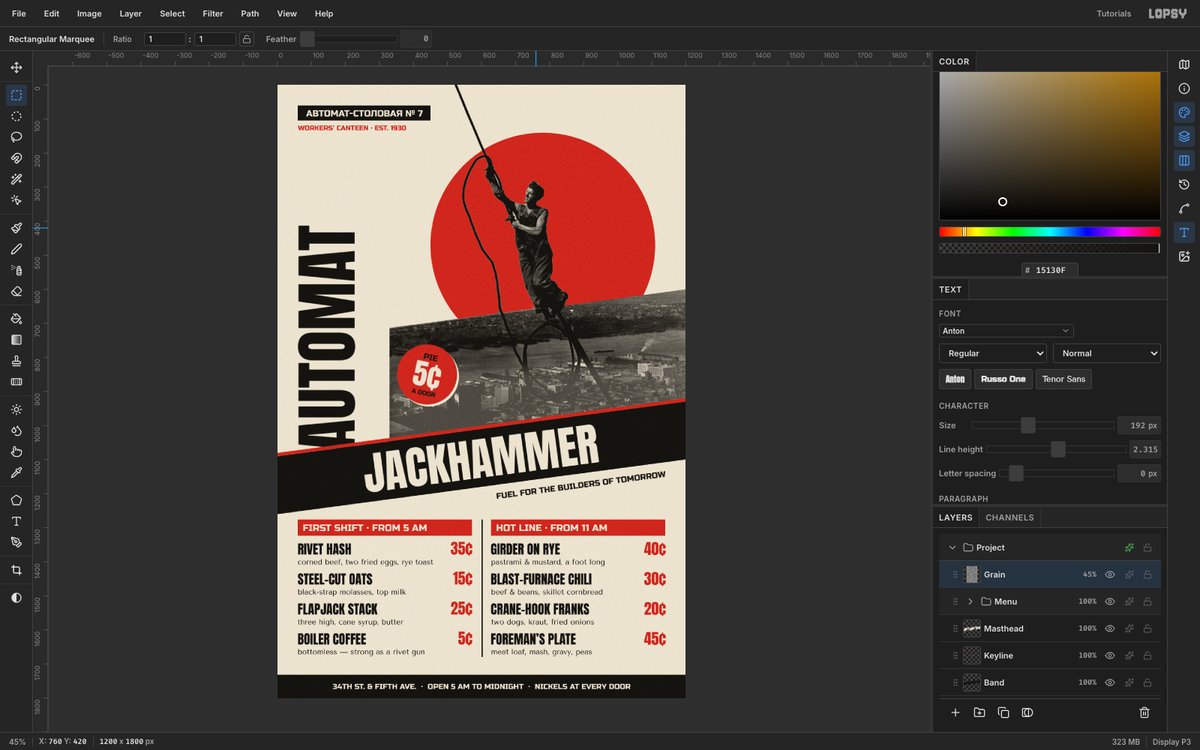
Task: Open the Info panel icon
Action: (1184, 89)
